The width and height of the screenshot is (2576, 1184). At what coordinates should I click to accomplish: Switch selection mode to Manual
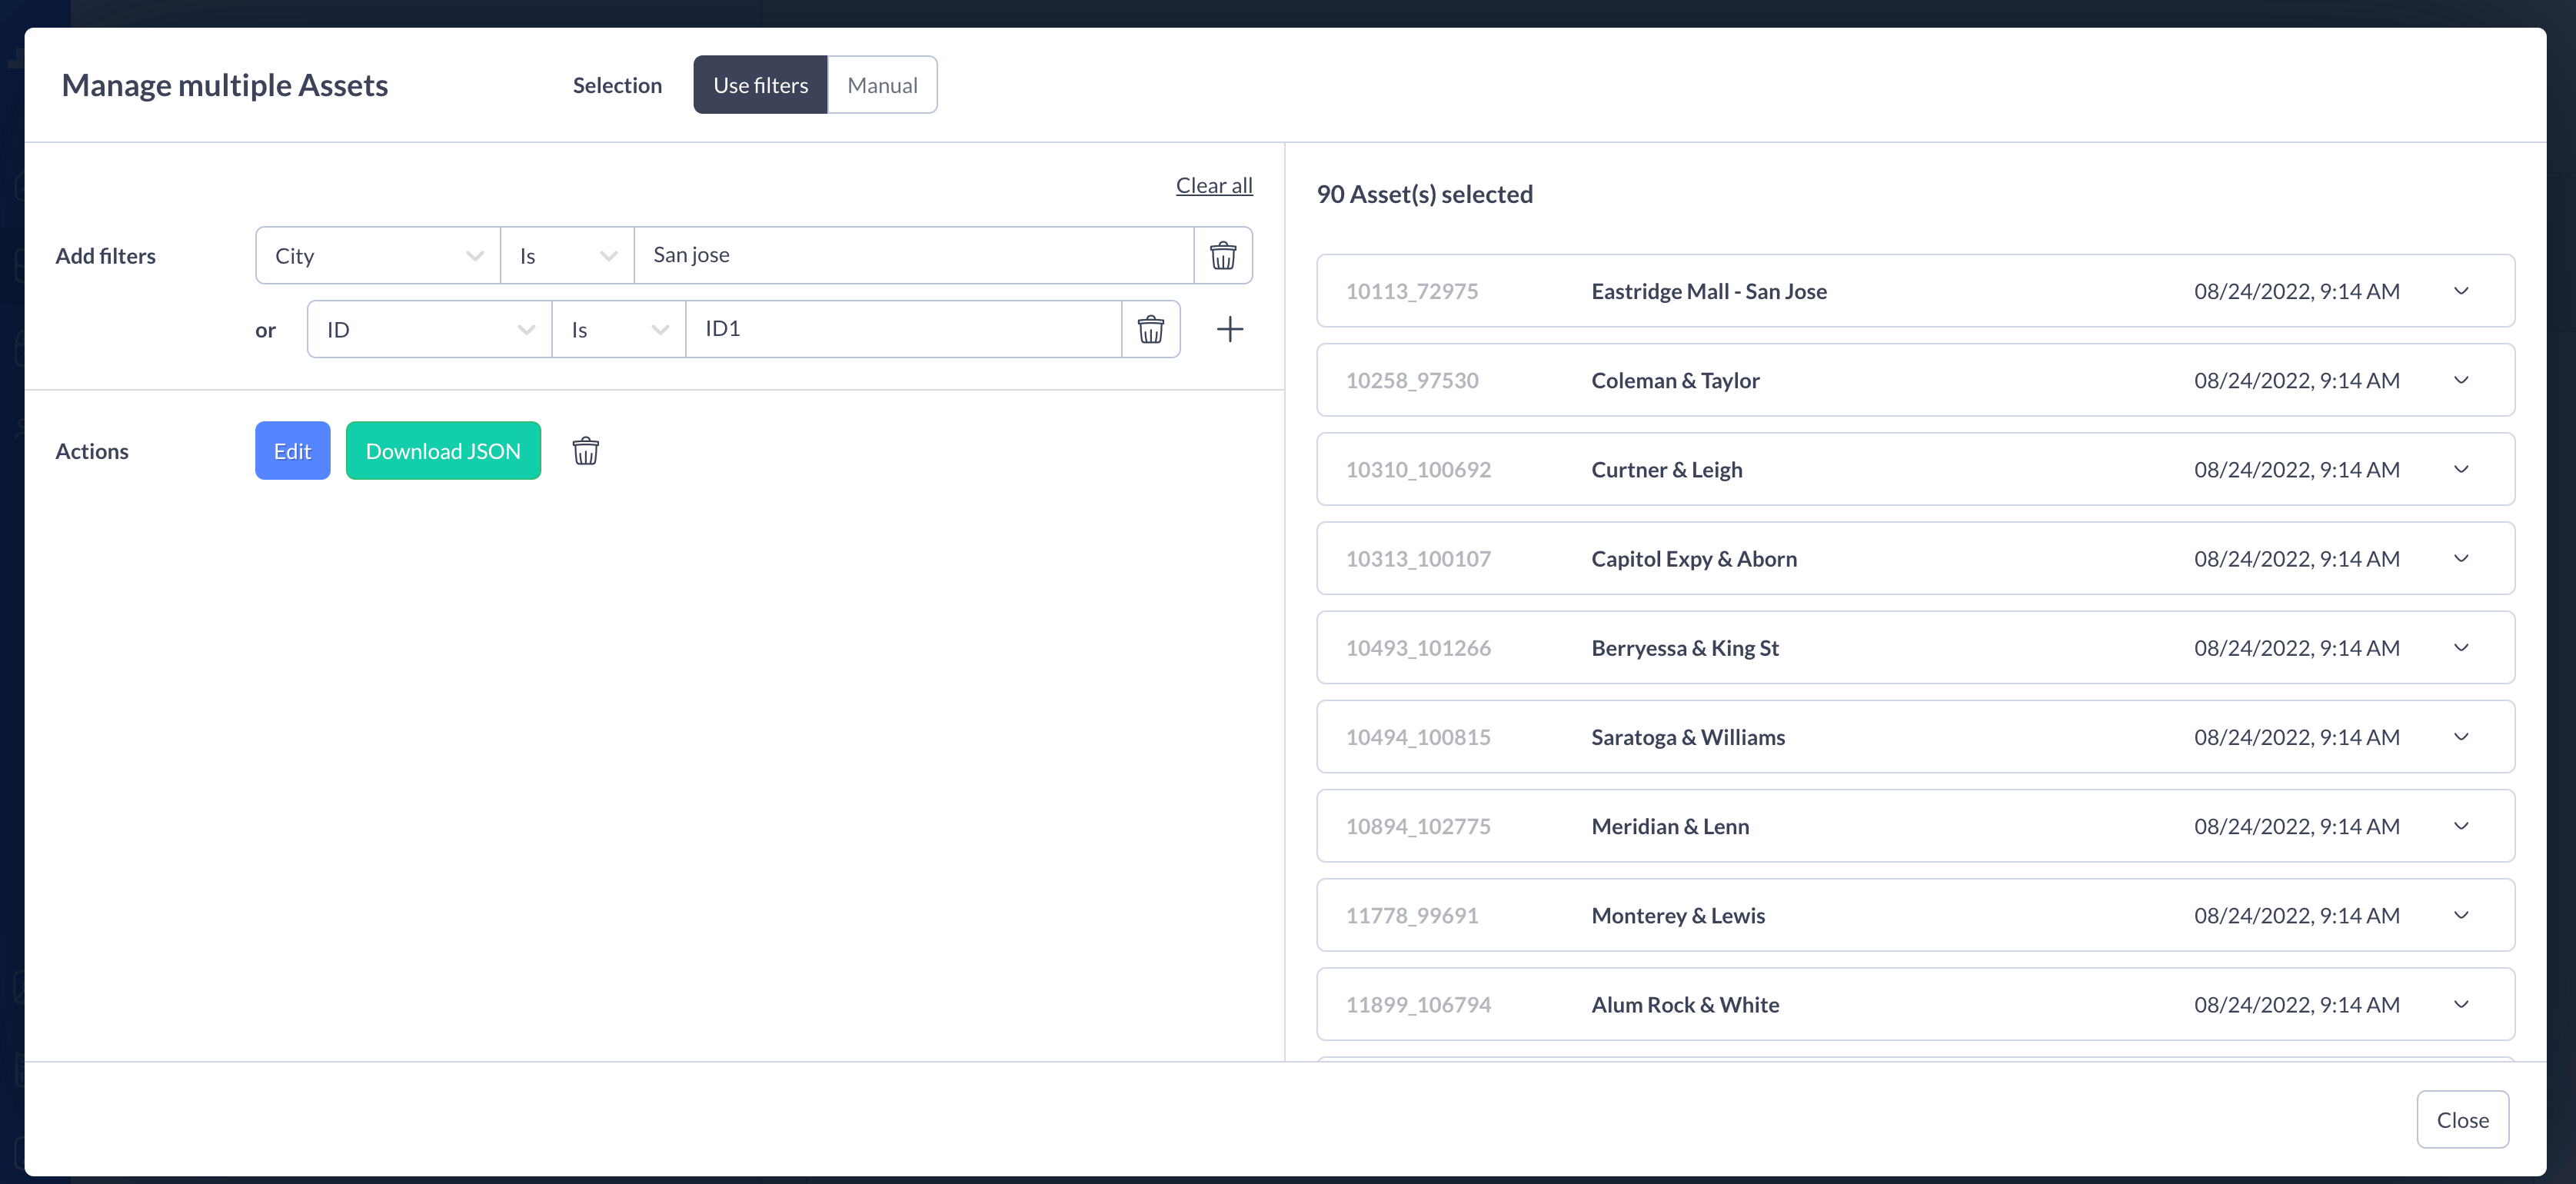pyautogui.click(x=881, y=85)
